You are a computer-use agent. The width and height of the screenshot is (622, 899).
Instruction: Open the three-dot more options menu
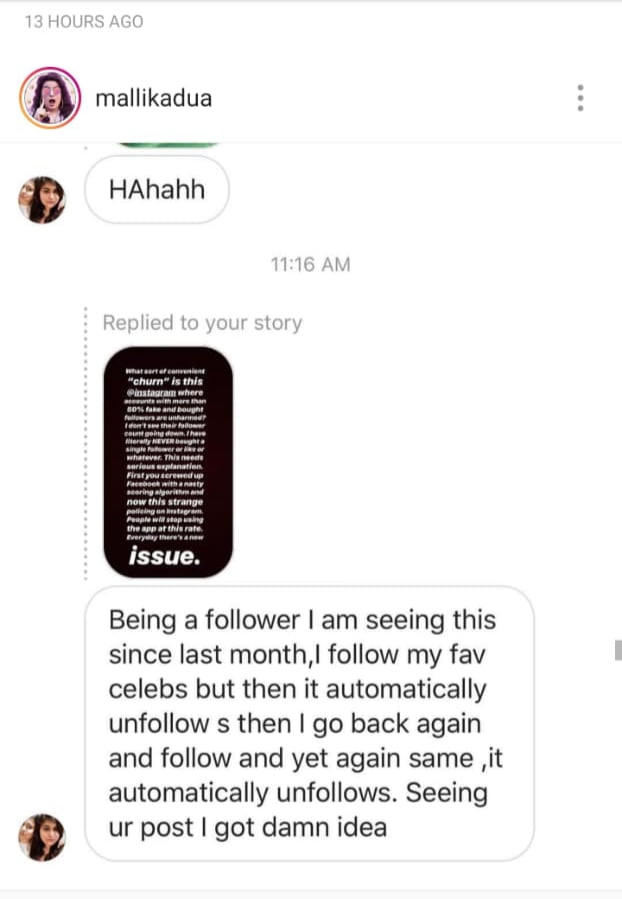580,98
